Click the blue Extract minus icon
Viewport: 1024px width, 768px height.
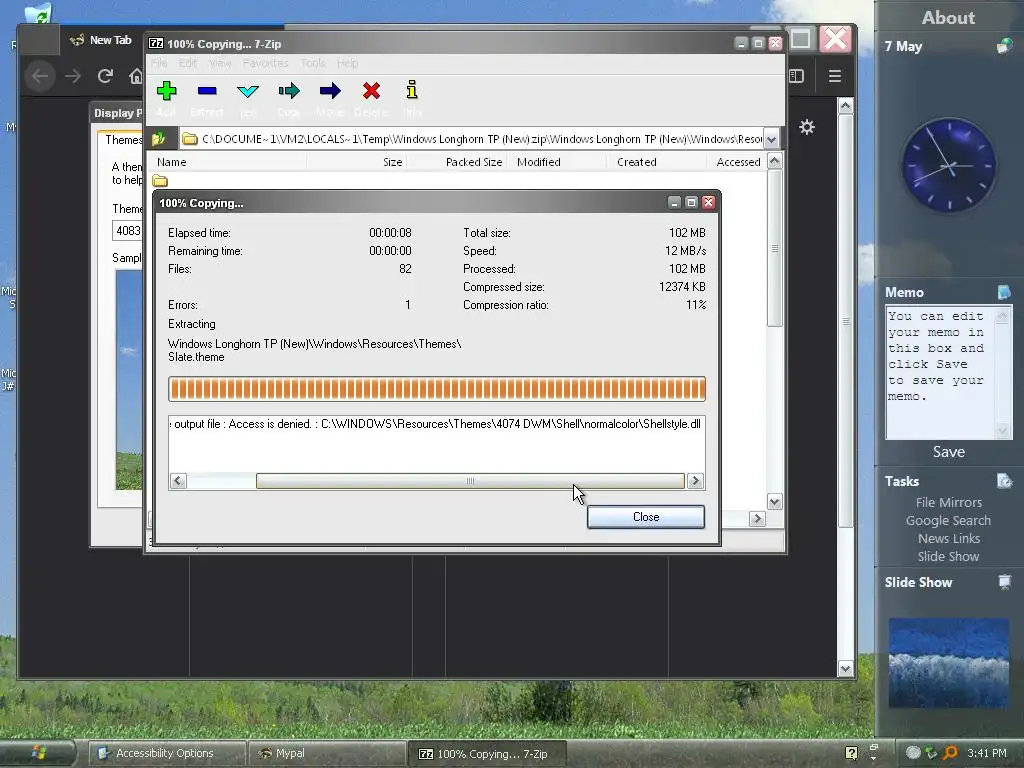pos(207,91)
